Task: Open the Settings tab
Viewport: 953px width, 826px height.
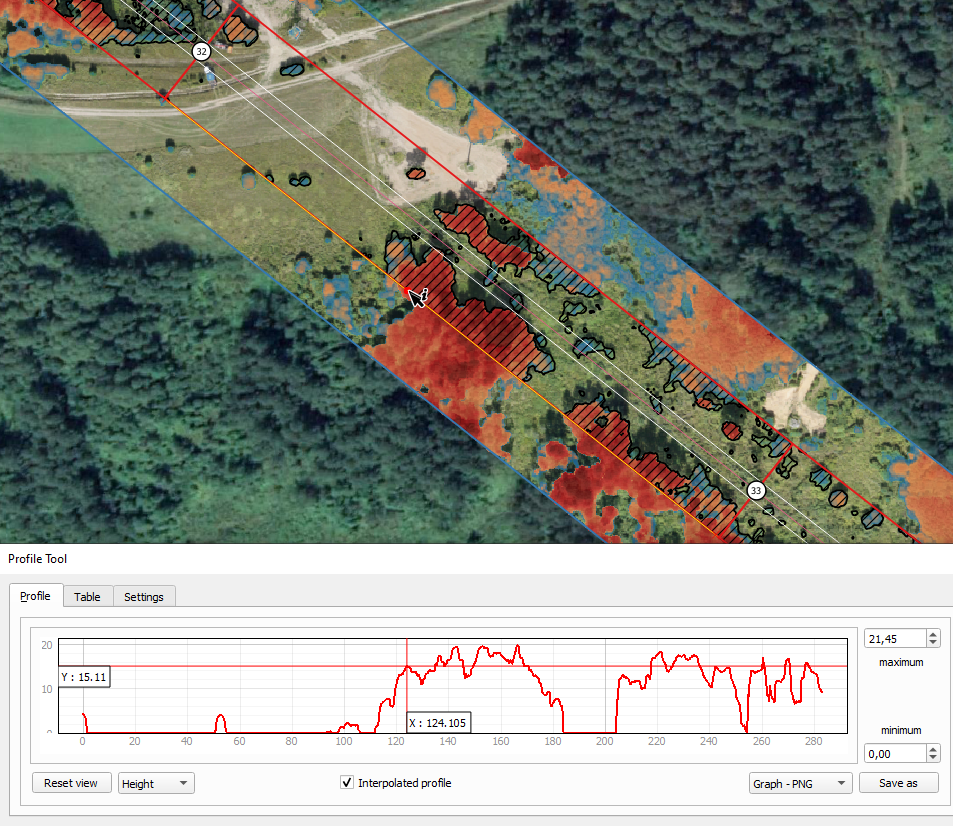Action: click(144, 597)
